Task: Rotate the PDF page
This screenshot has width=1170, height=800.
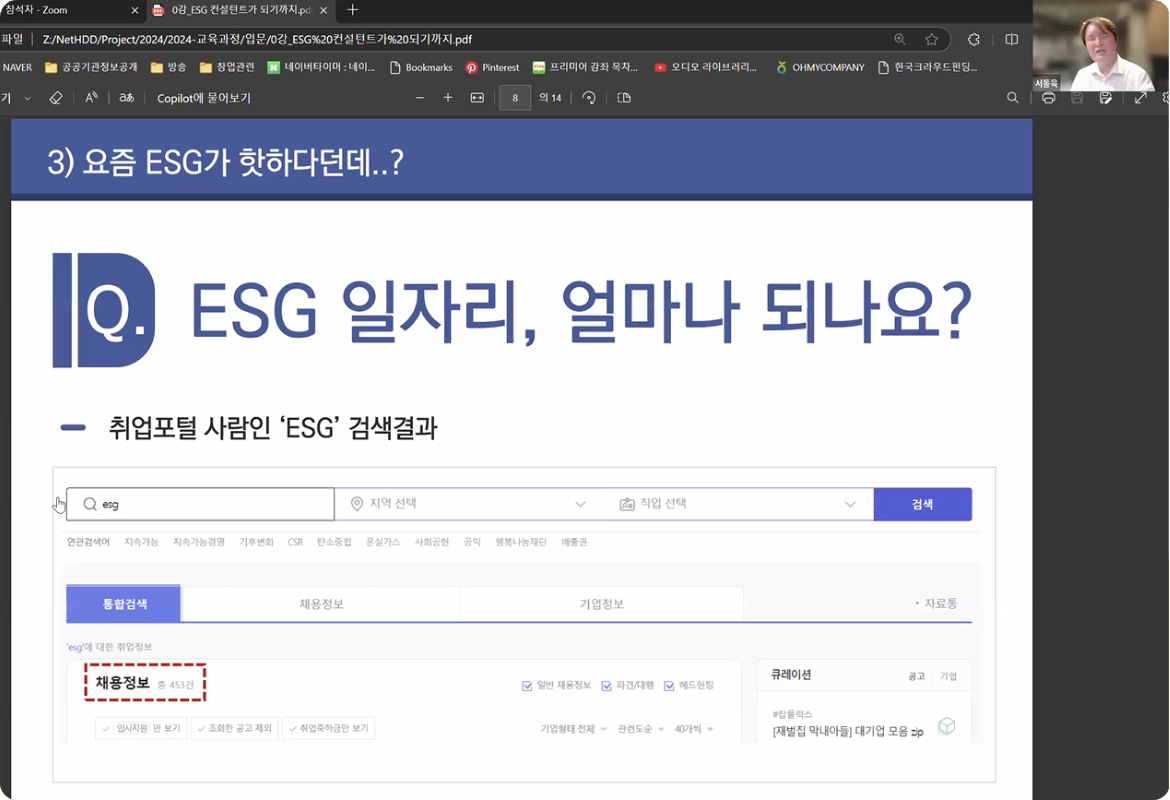Action: (589, 98)
